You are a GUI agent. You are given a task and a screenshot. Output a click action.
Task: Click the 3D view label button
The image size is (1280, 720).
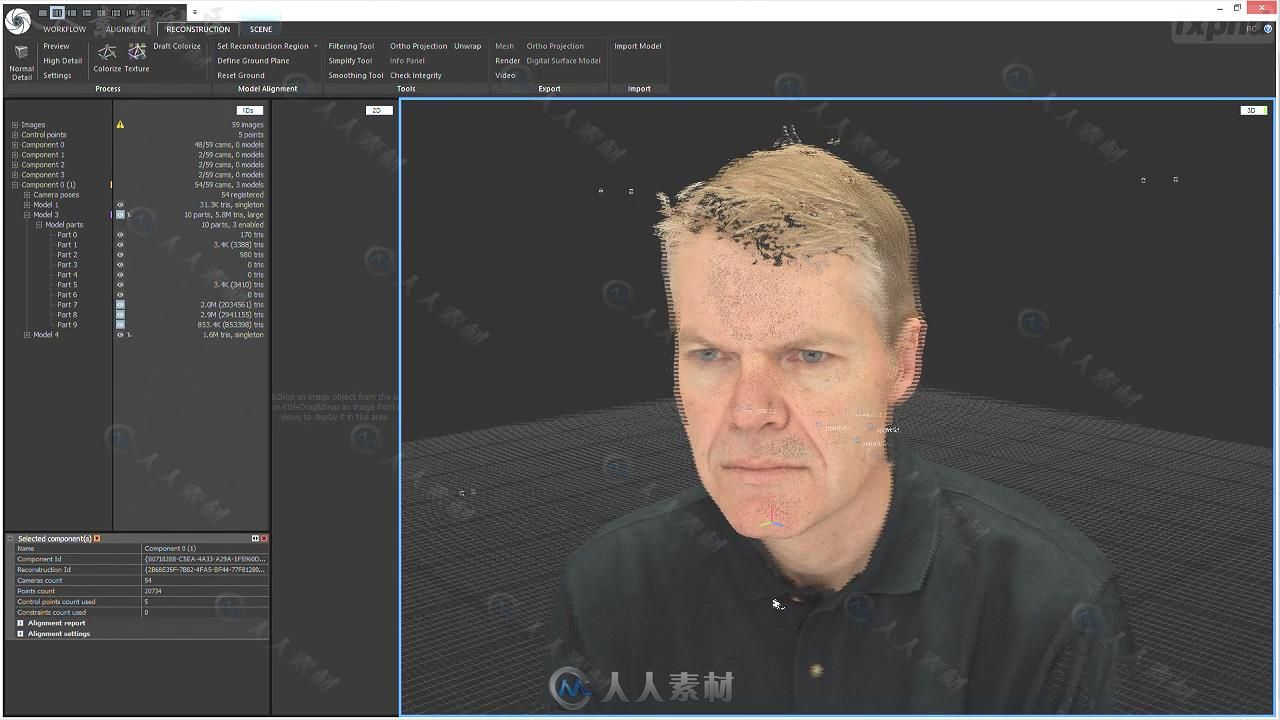click(x=1253, y=110)
